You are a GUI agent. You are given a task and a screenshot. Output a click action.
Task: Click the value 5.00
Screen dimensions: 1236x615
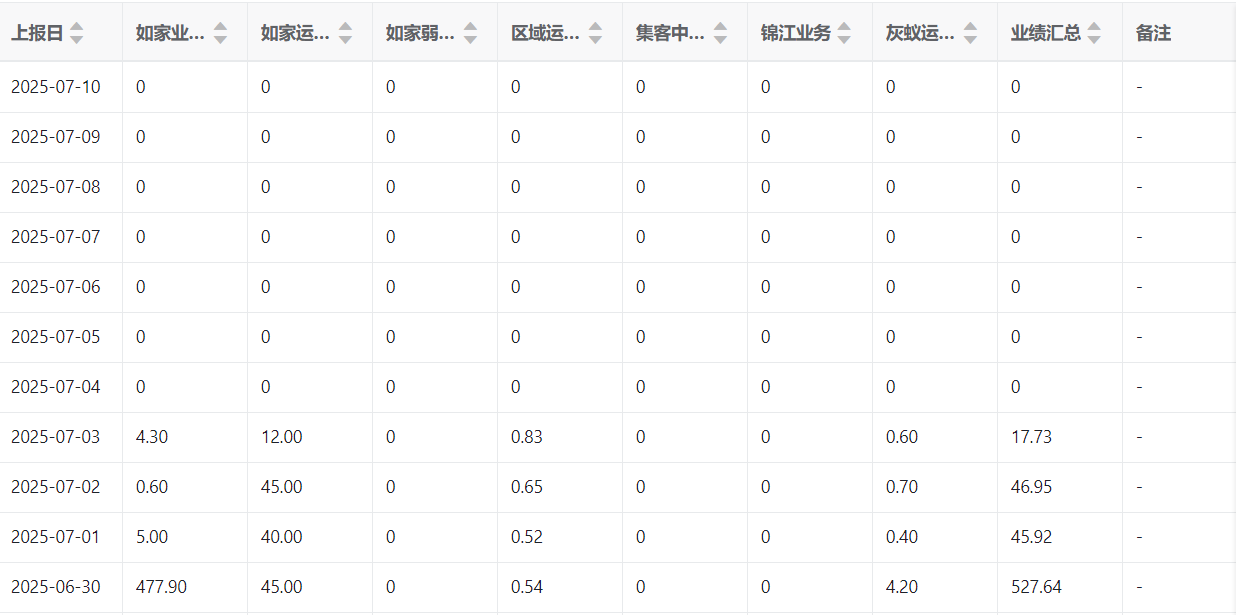[x=152, y=537]
